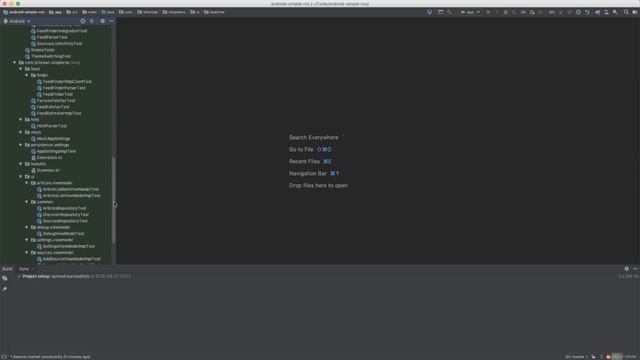The height and width of the screenshot is (360, 640).
Task: Collapse the common package
Action: (27, 202)
